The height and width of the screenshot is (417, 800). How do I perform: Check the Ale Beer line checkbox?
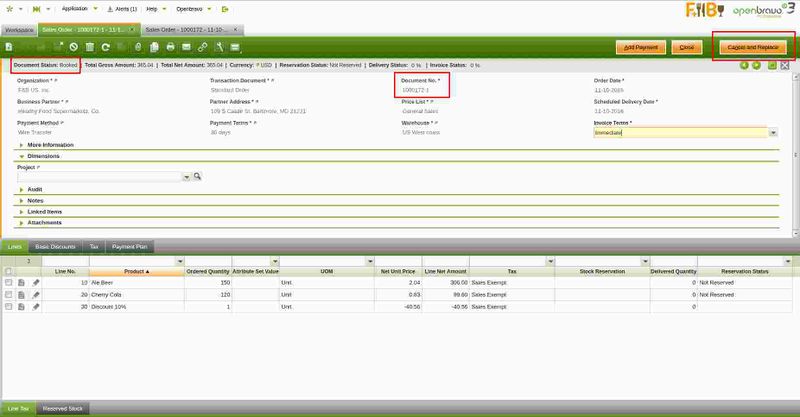[9, 283]
